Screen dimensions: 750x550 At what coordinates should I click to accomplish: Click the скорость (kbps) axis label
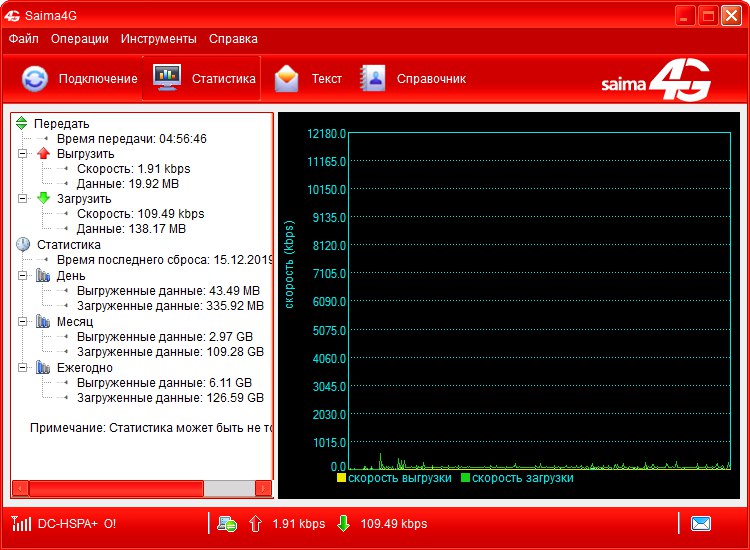pos(289,264)
